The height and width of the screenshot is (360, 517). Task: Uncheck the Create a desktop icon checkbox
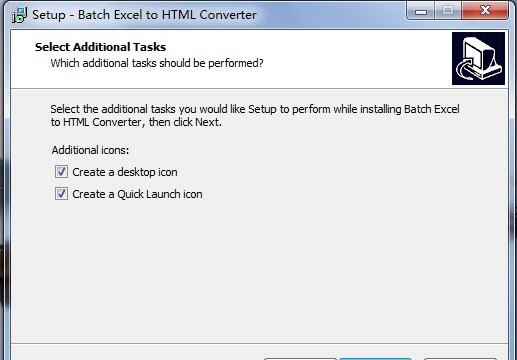pyautogui.click(x=61, y=172)
